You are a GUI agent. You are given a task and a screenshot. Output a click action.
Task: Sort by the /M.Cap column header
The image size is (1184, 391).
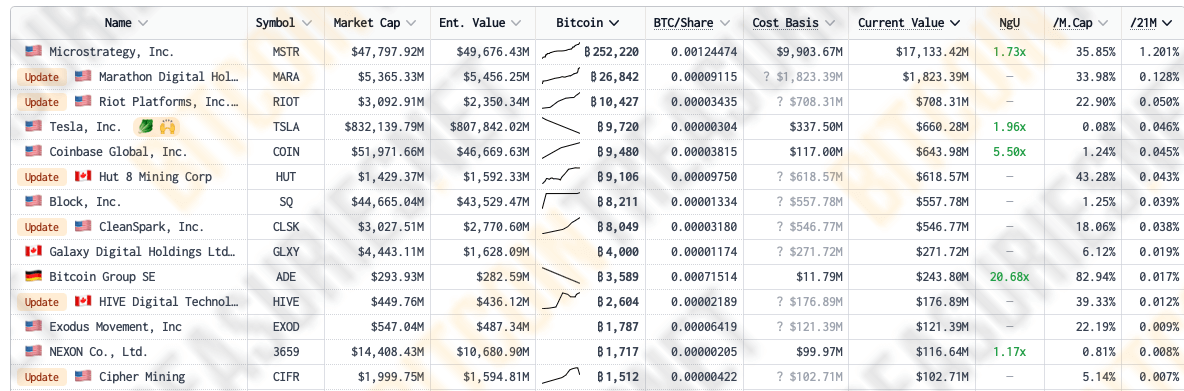click(x=1082, y=23)
